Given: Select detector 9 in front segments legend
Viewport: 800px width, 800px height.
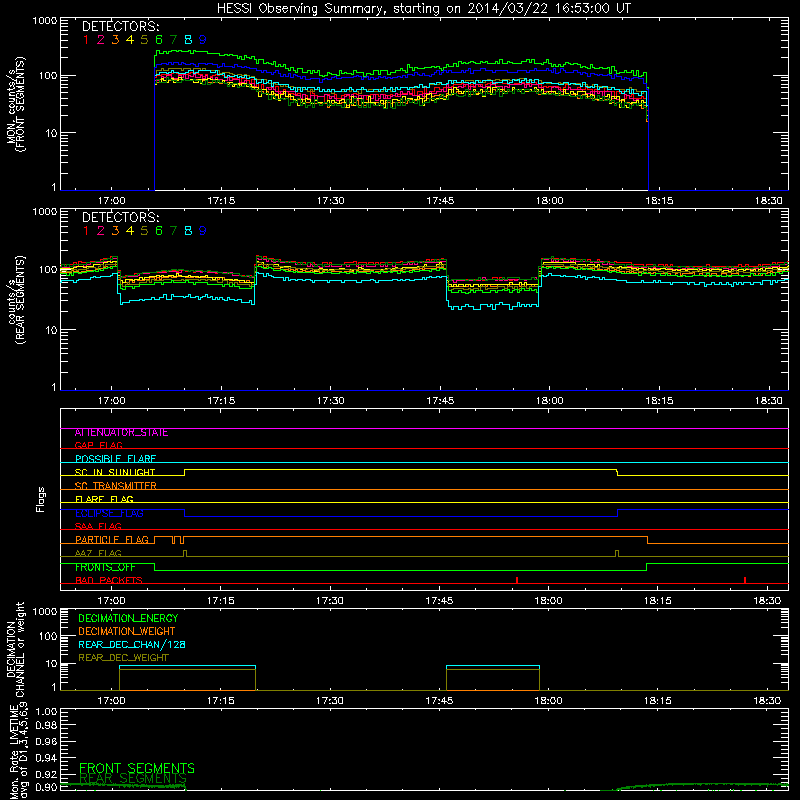Looking at the screenshot, I should point(203,40).
